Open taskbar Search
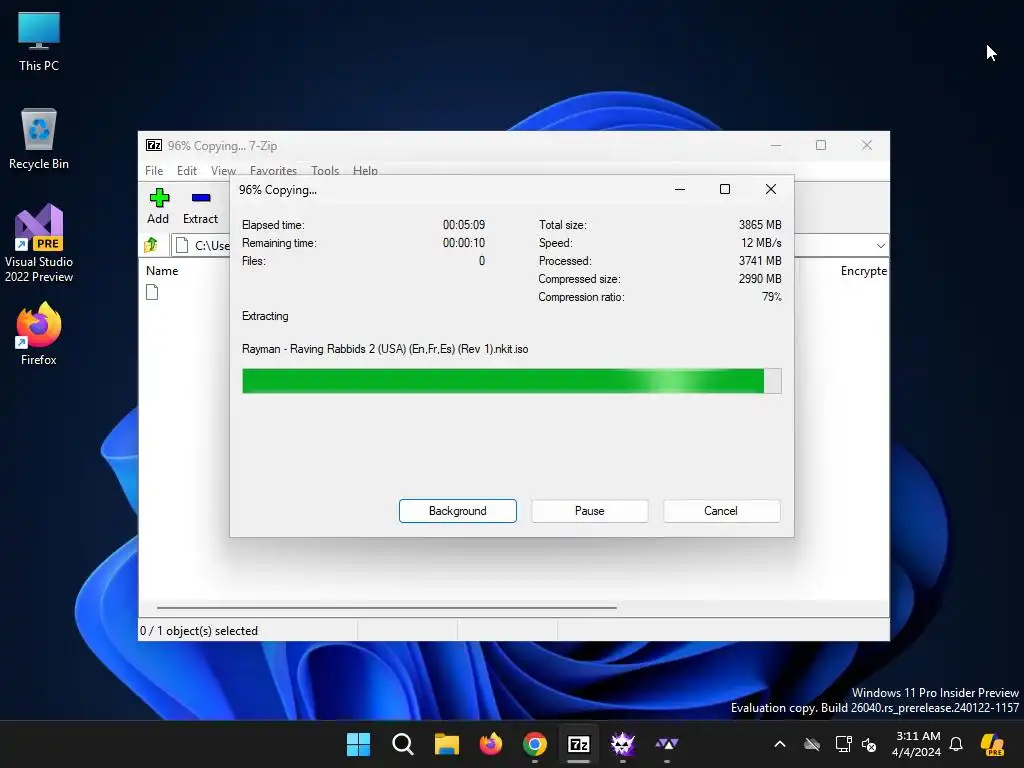1024x768 pixels. click(402, 744)
